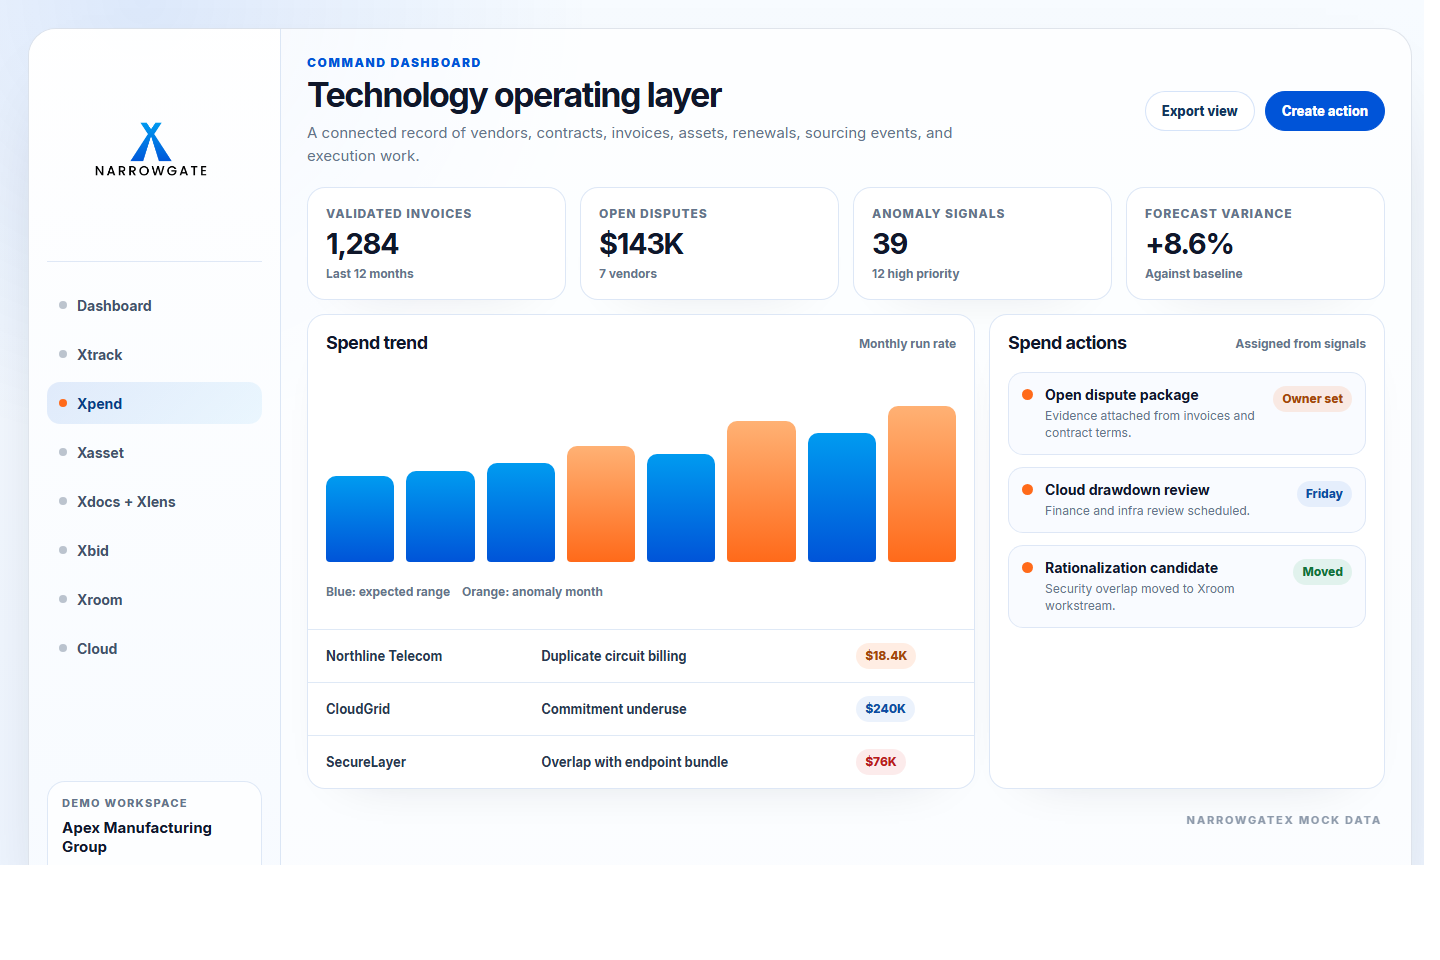Image resolution: width=1440 pixels, height=960 pixels.
Task: Click Commitment underuse text
Action: click(614, 709)
